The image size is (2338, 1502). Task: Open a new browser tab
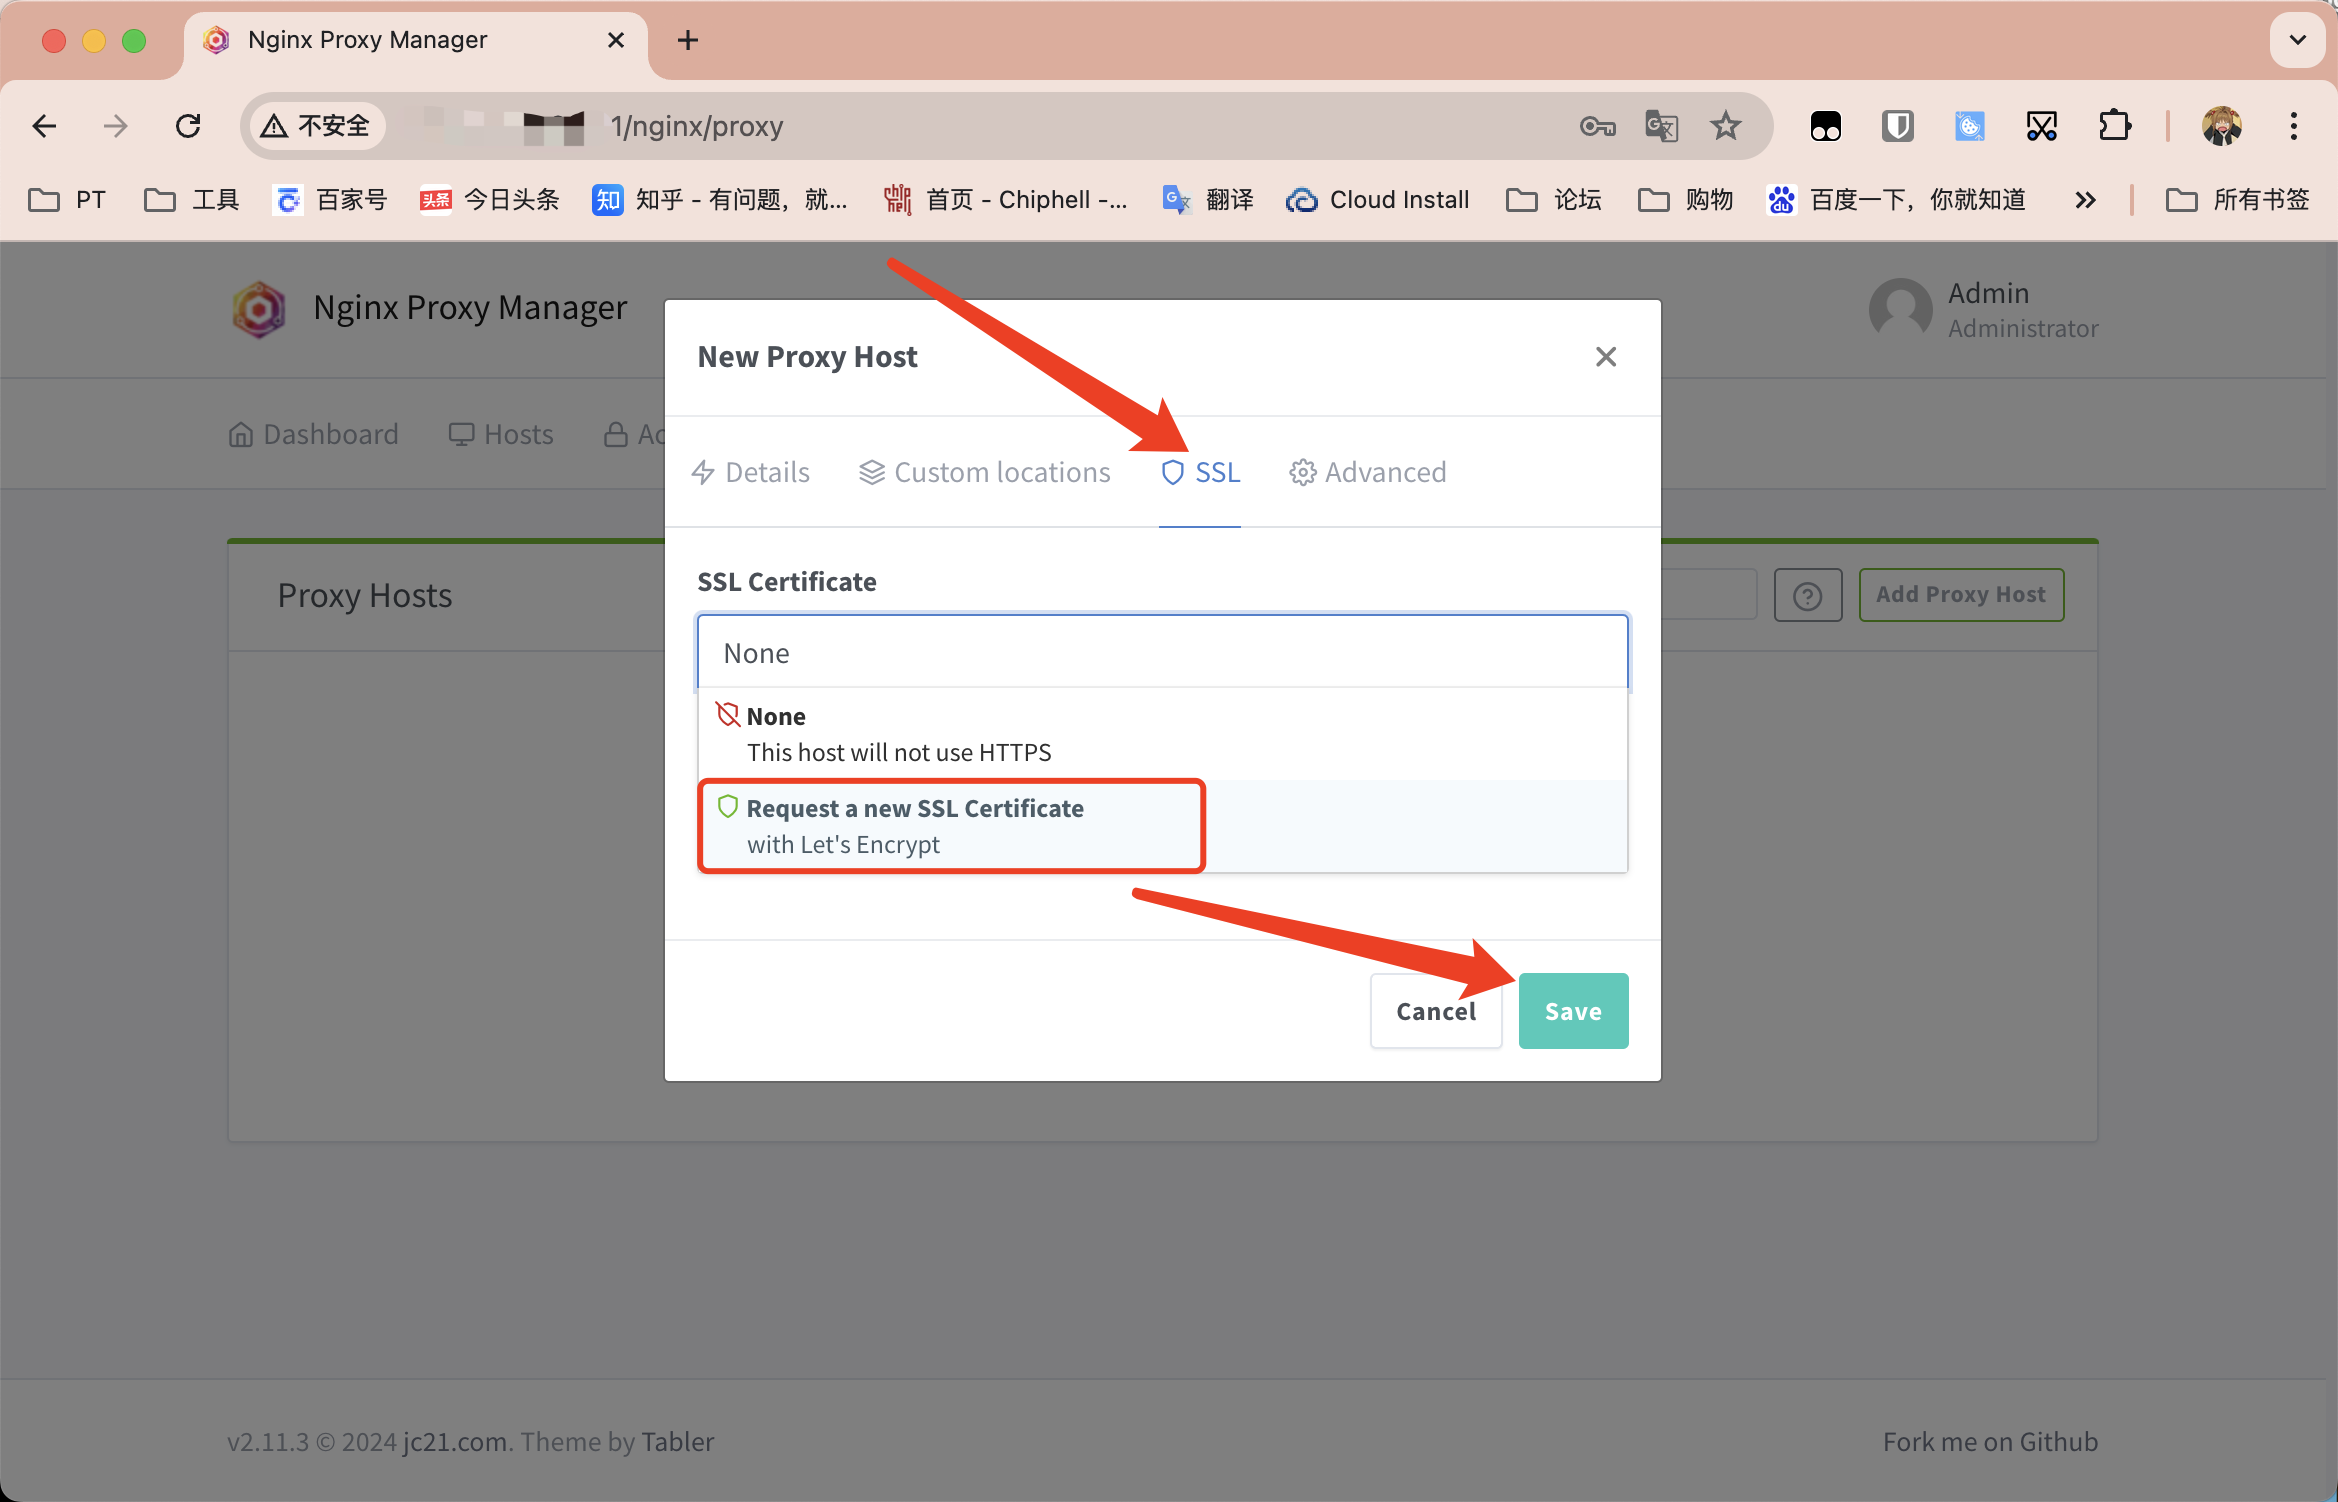[688, 40]
